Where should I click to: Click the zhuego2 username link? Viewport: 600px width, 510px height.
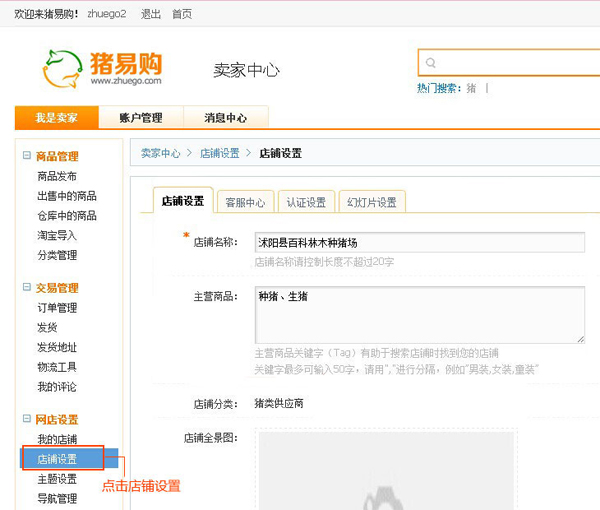click(107, 14)
